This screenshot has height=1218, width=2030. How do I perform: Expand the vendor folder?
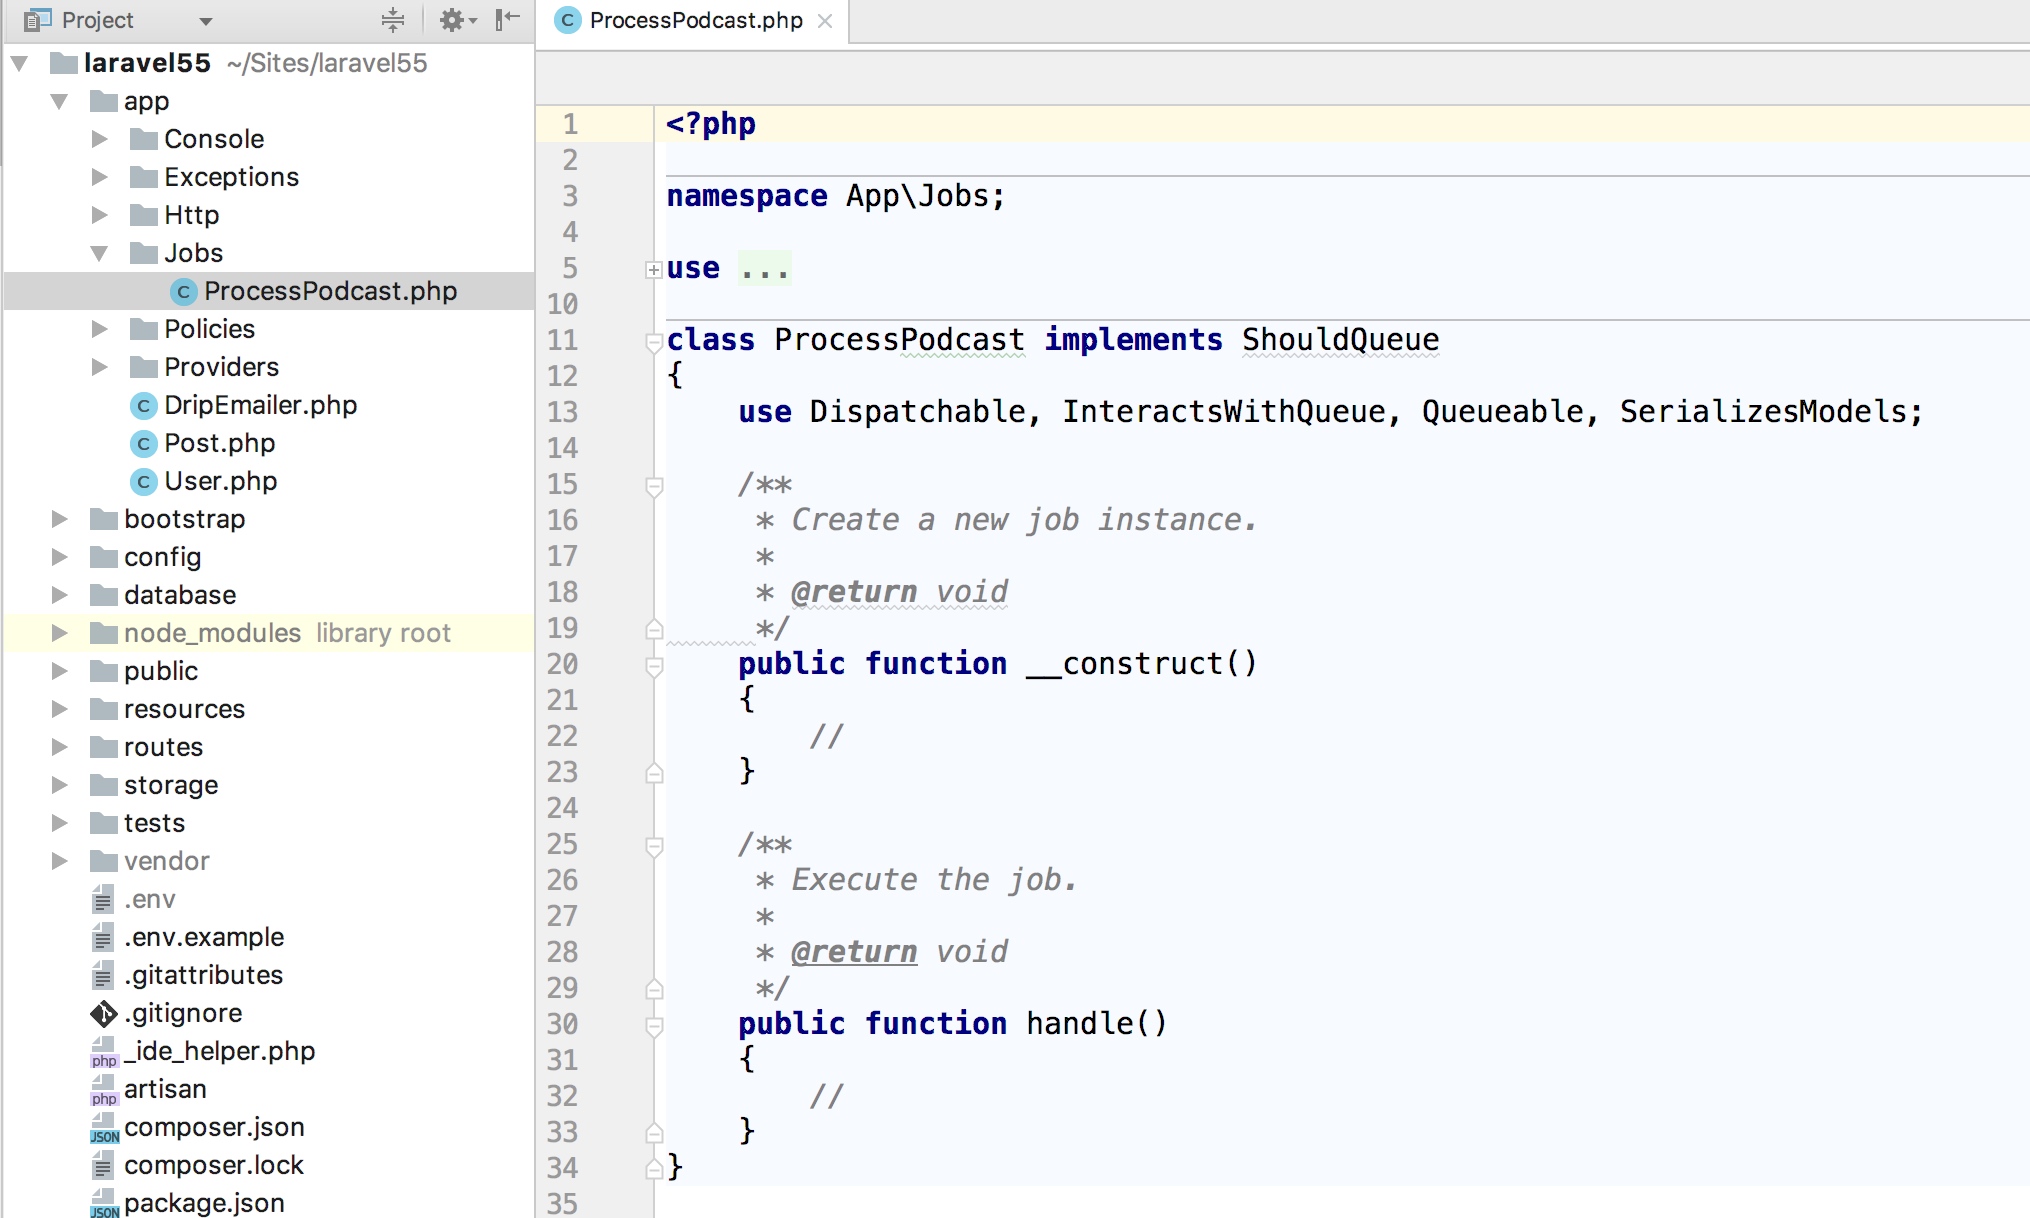(59, 861)
